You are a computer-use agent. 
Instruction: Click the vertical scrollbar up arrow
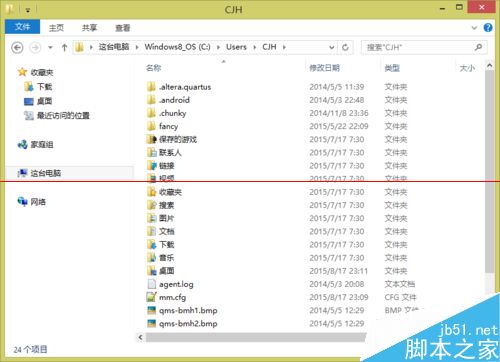(489, 66)
